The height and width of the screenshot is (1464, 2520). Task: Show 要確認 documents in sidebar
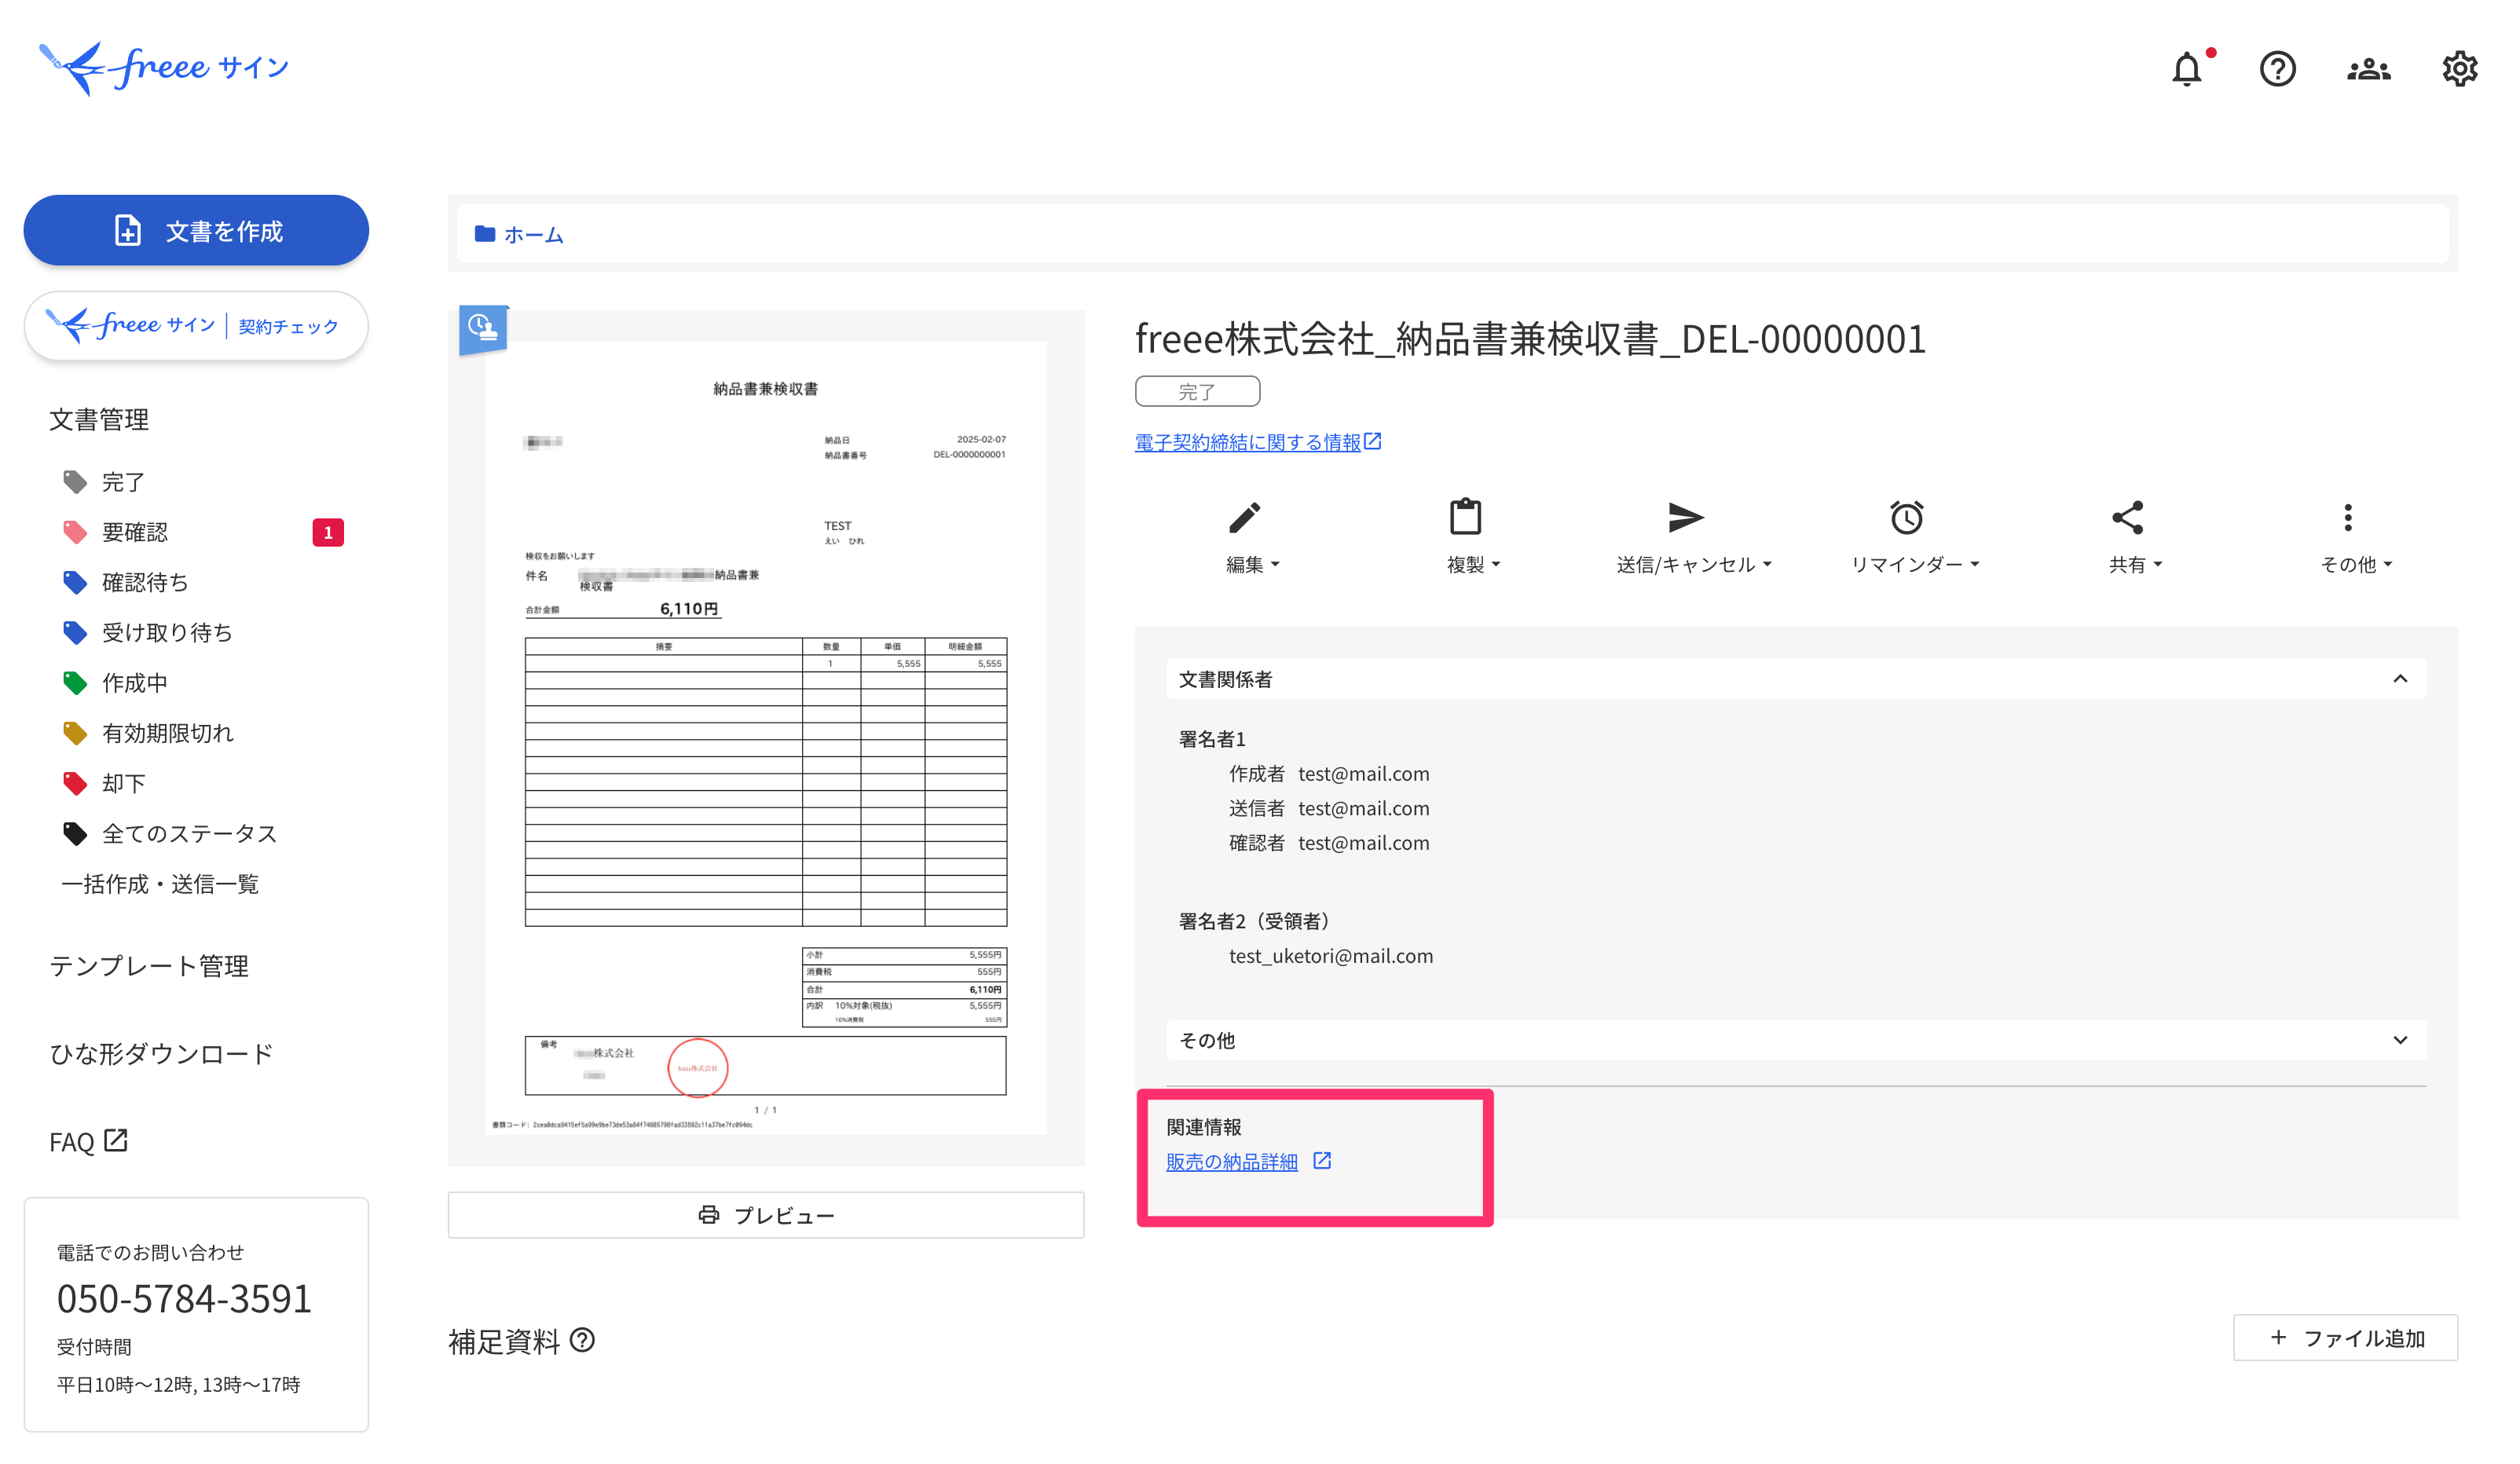pyautogui.click(x=135, y=532)
